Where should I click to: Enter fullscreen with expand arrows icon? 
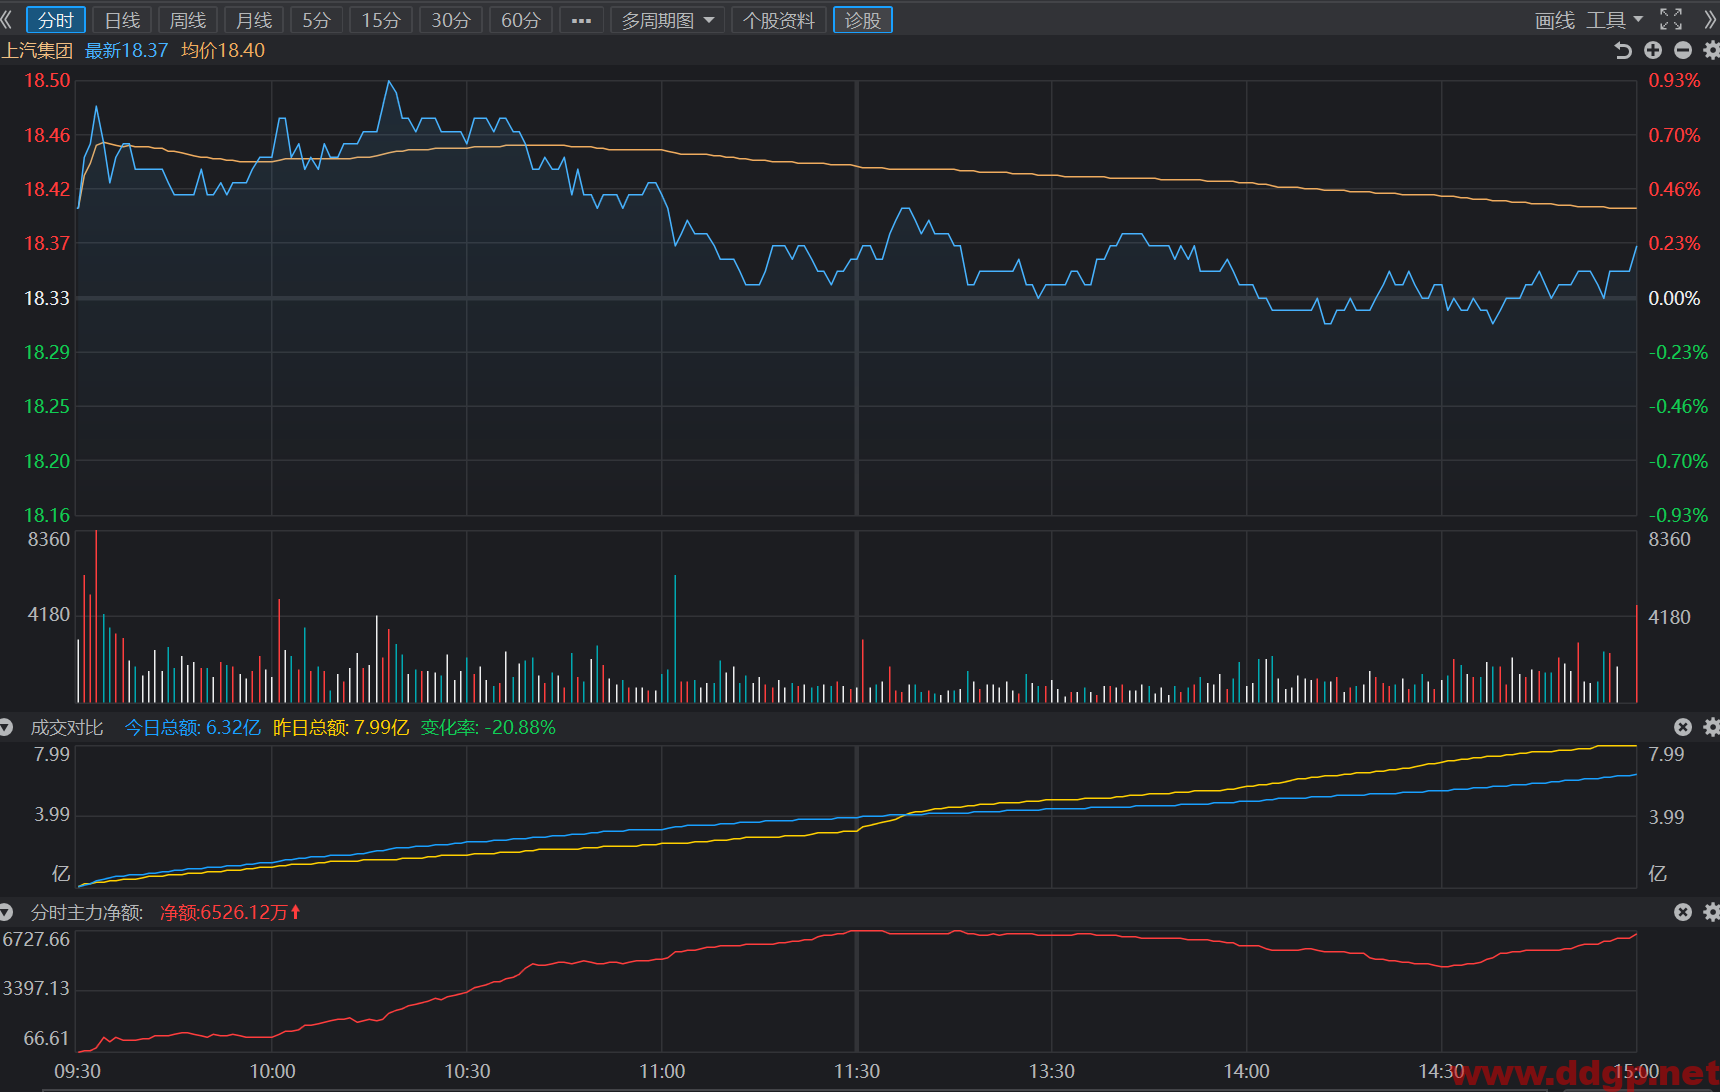[x=1671, y=19]
